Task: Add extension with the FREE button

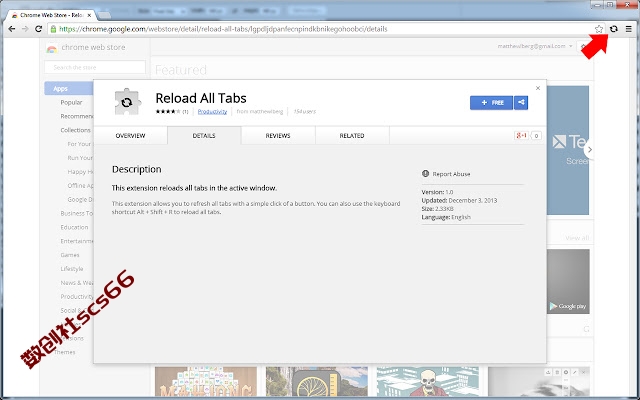Action: click(491, 102)
